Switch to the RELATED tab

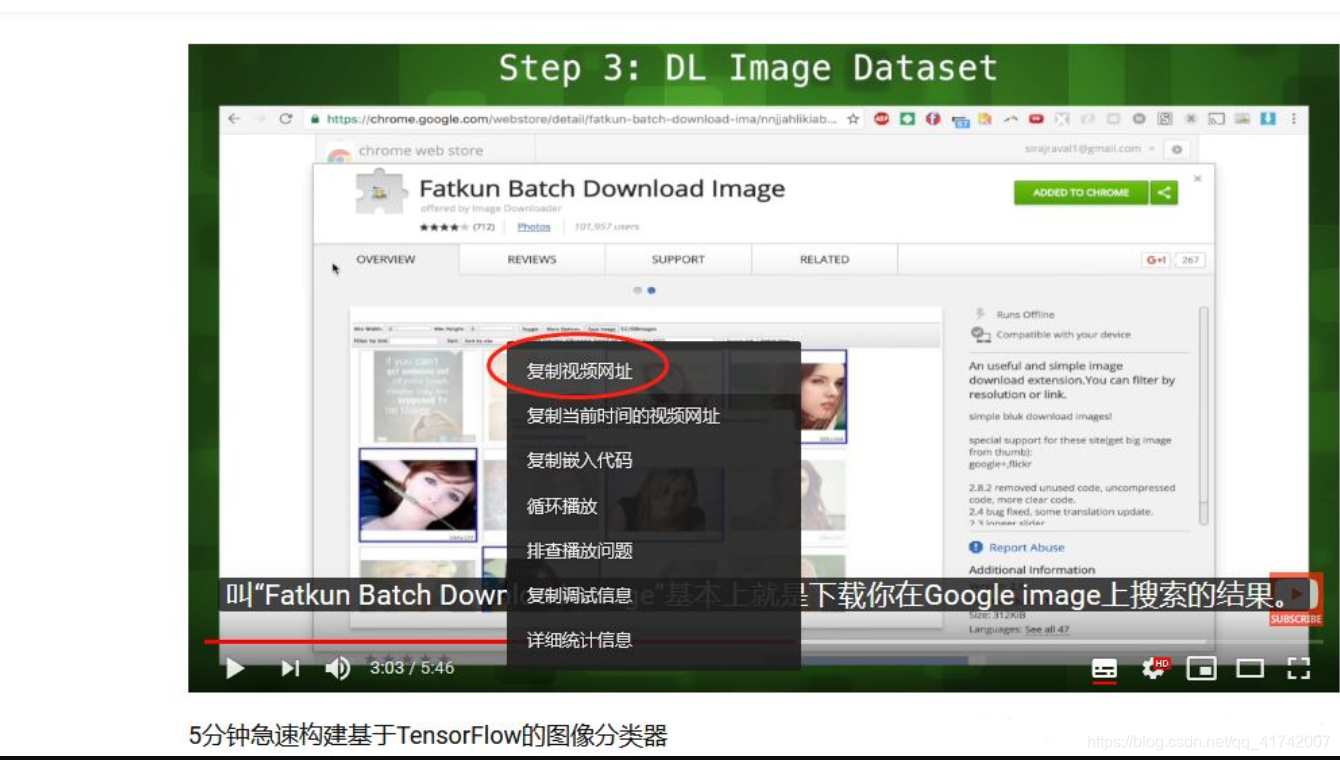pyautogui.click(x=824, y=260)
